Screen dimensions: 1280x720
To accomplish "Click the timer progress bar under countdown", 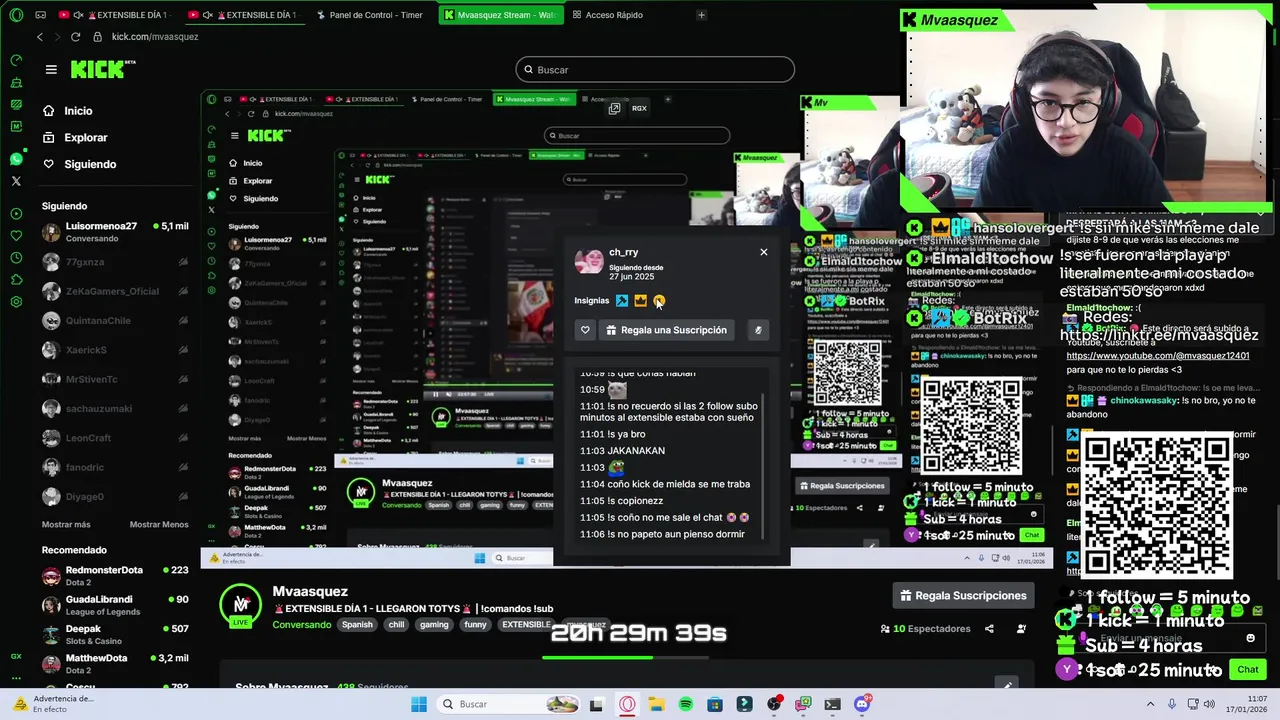I will pos(625,658).
